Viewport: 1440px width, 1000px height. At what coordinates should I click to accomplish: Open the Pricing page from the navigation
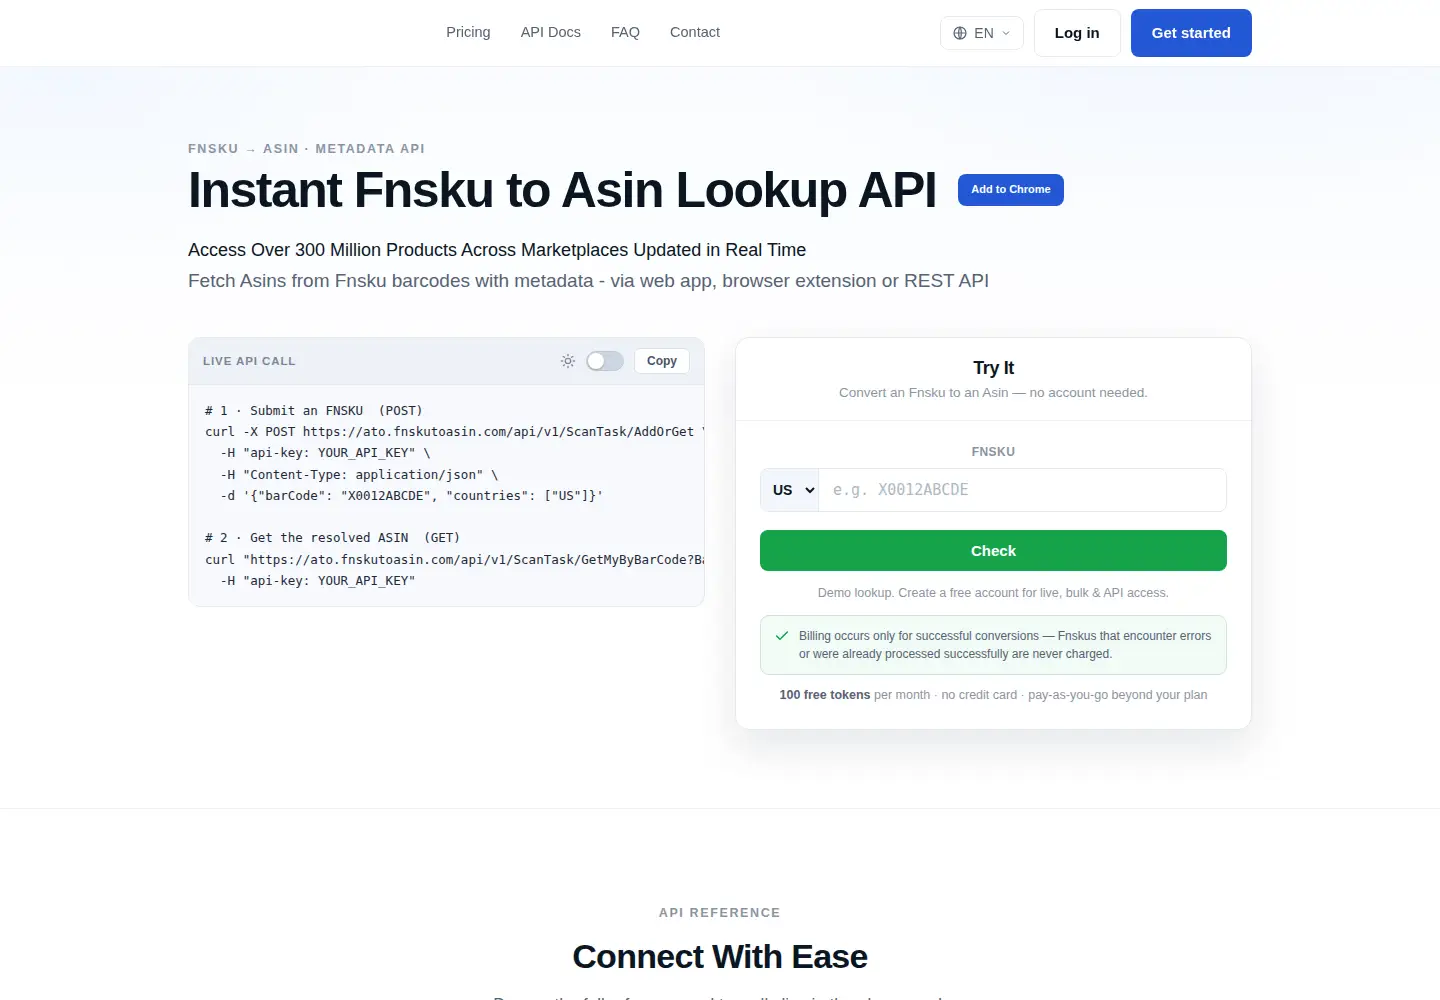click(x=468, y=32)
